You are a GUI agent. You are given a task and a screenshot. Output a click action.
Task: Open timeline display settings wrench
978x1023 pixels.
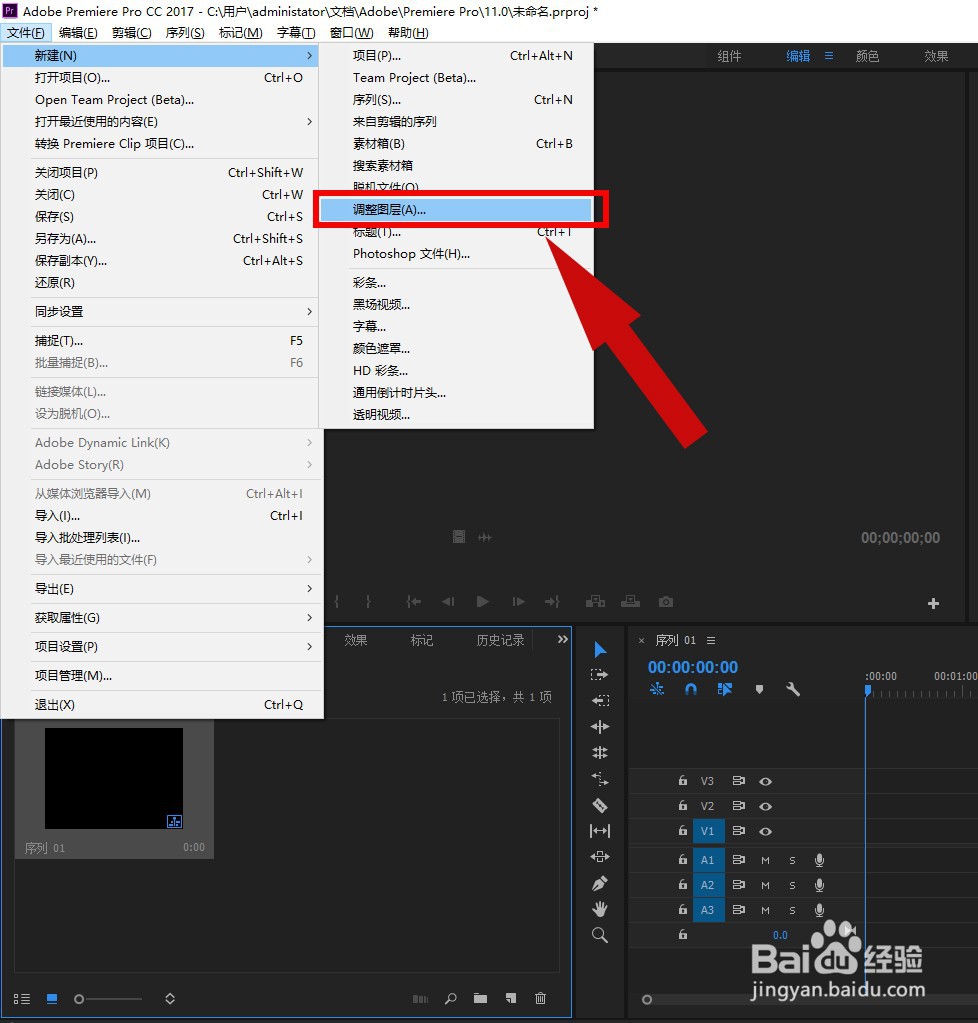tap(793, 689)
